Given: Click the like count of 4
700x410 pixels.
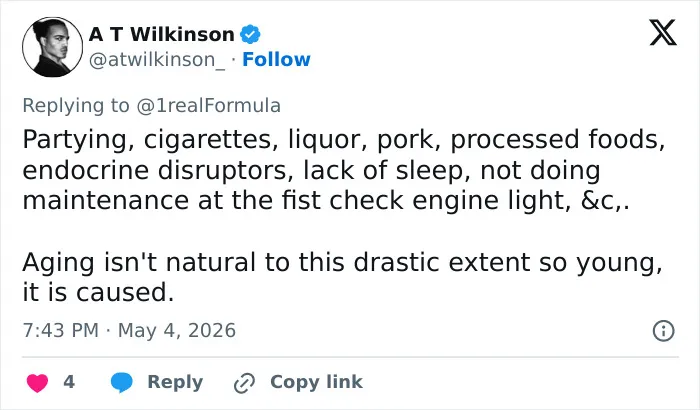Looking at the screenshot, I should pyautogui.click(x=69, y=382).
